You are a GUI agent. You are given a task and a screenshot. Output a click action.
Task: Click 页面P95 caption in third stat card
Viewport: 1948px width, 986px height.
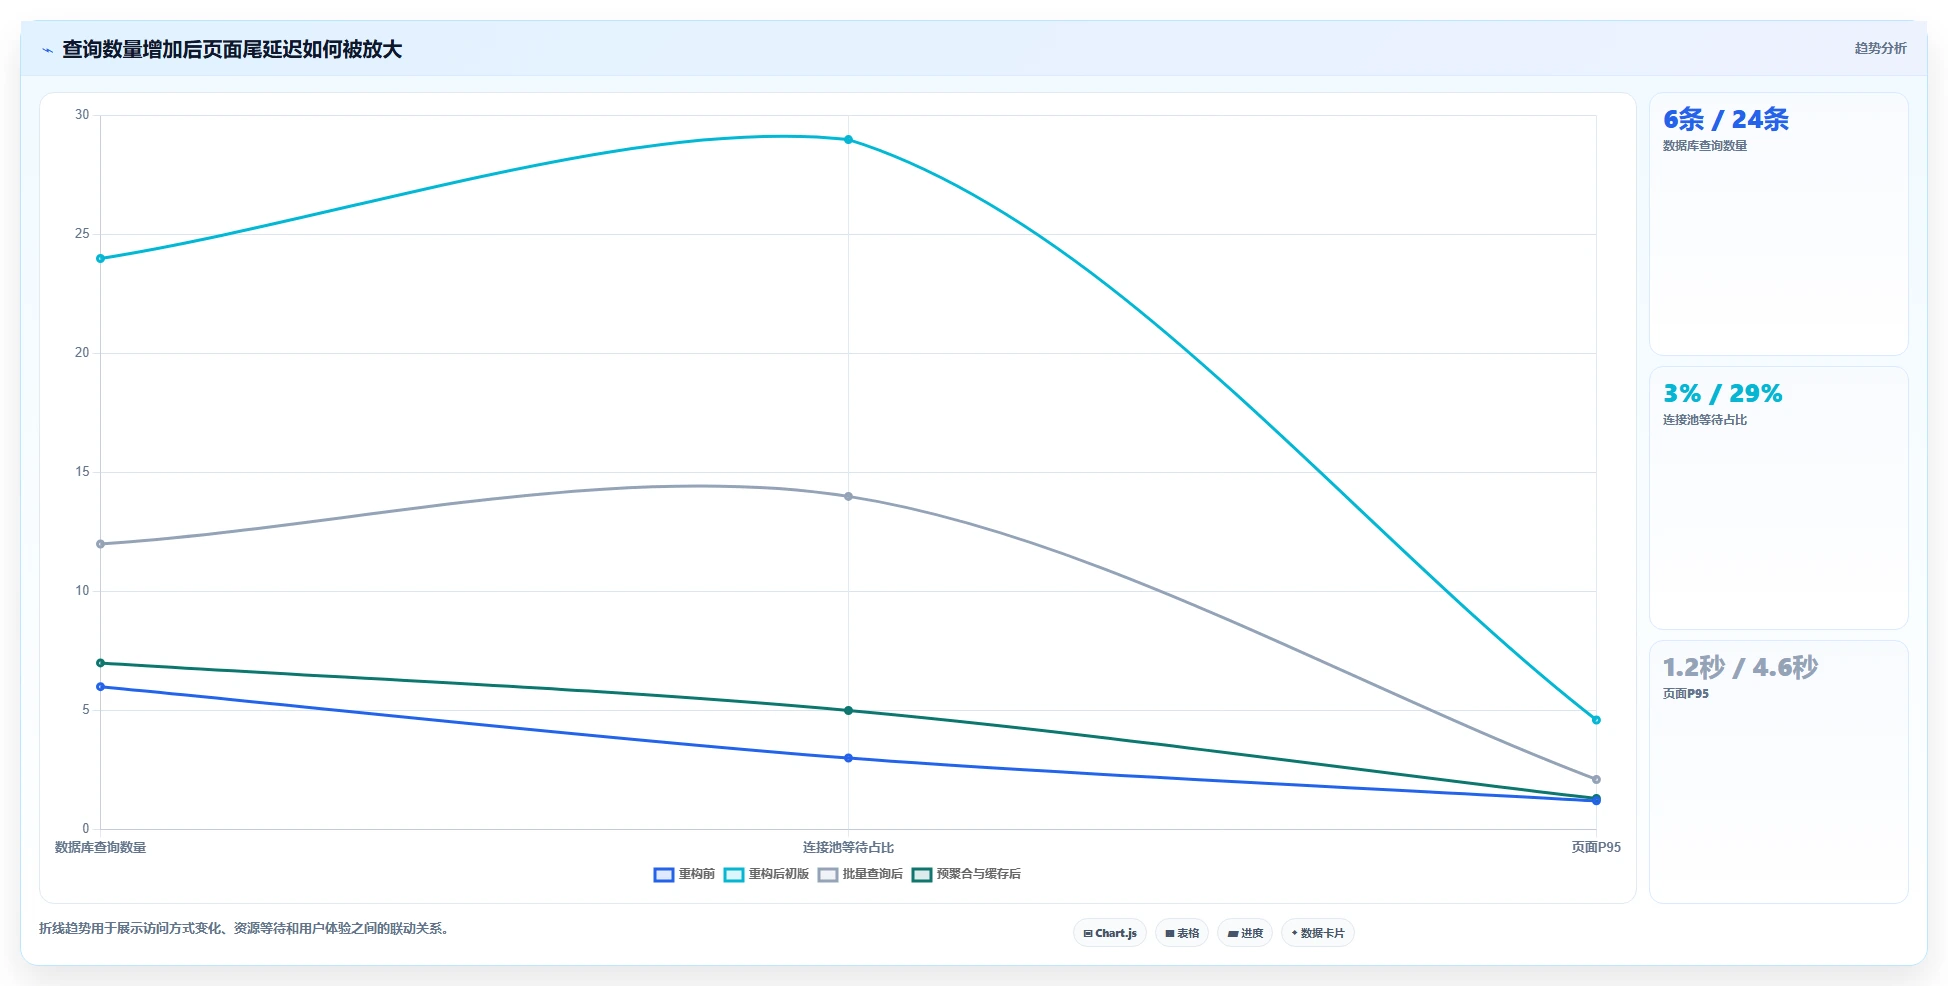[x=1686, y=694]
